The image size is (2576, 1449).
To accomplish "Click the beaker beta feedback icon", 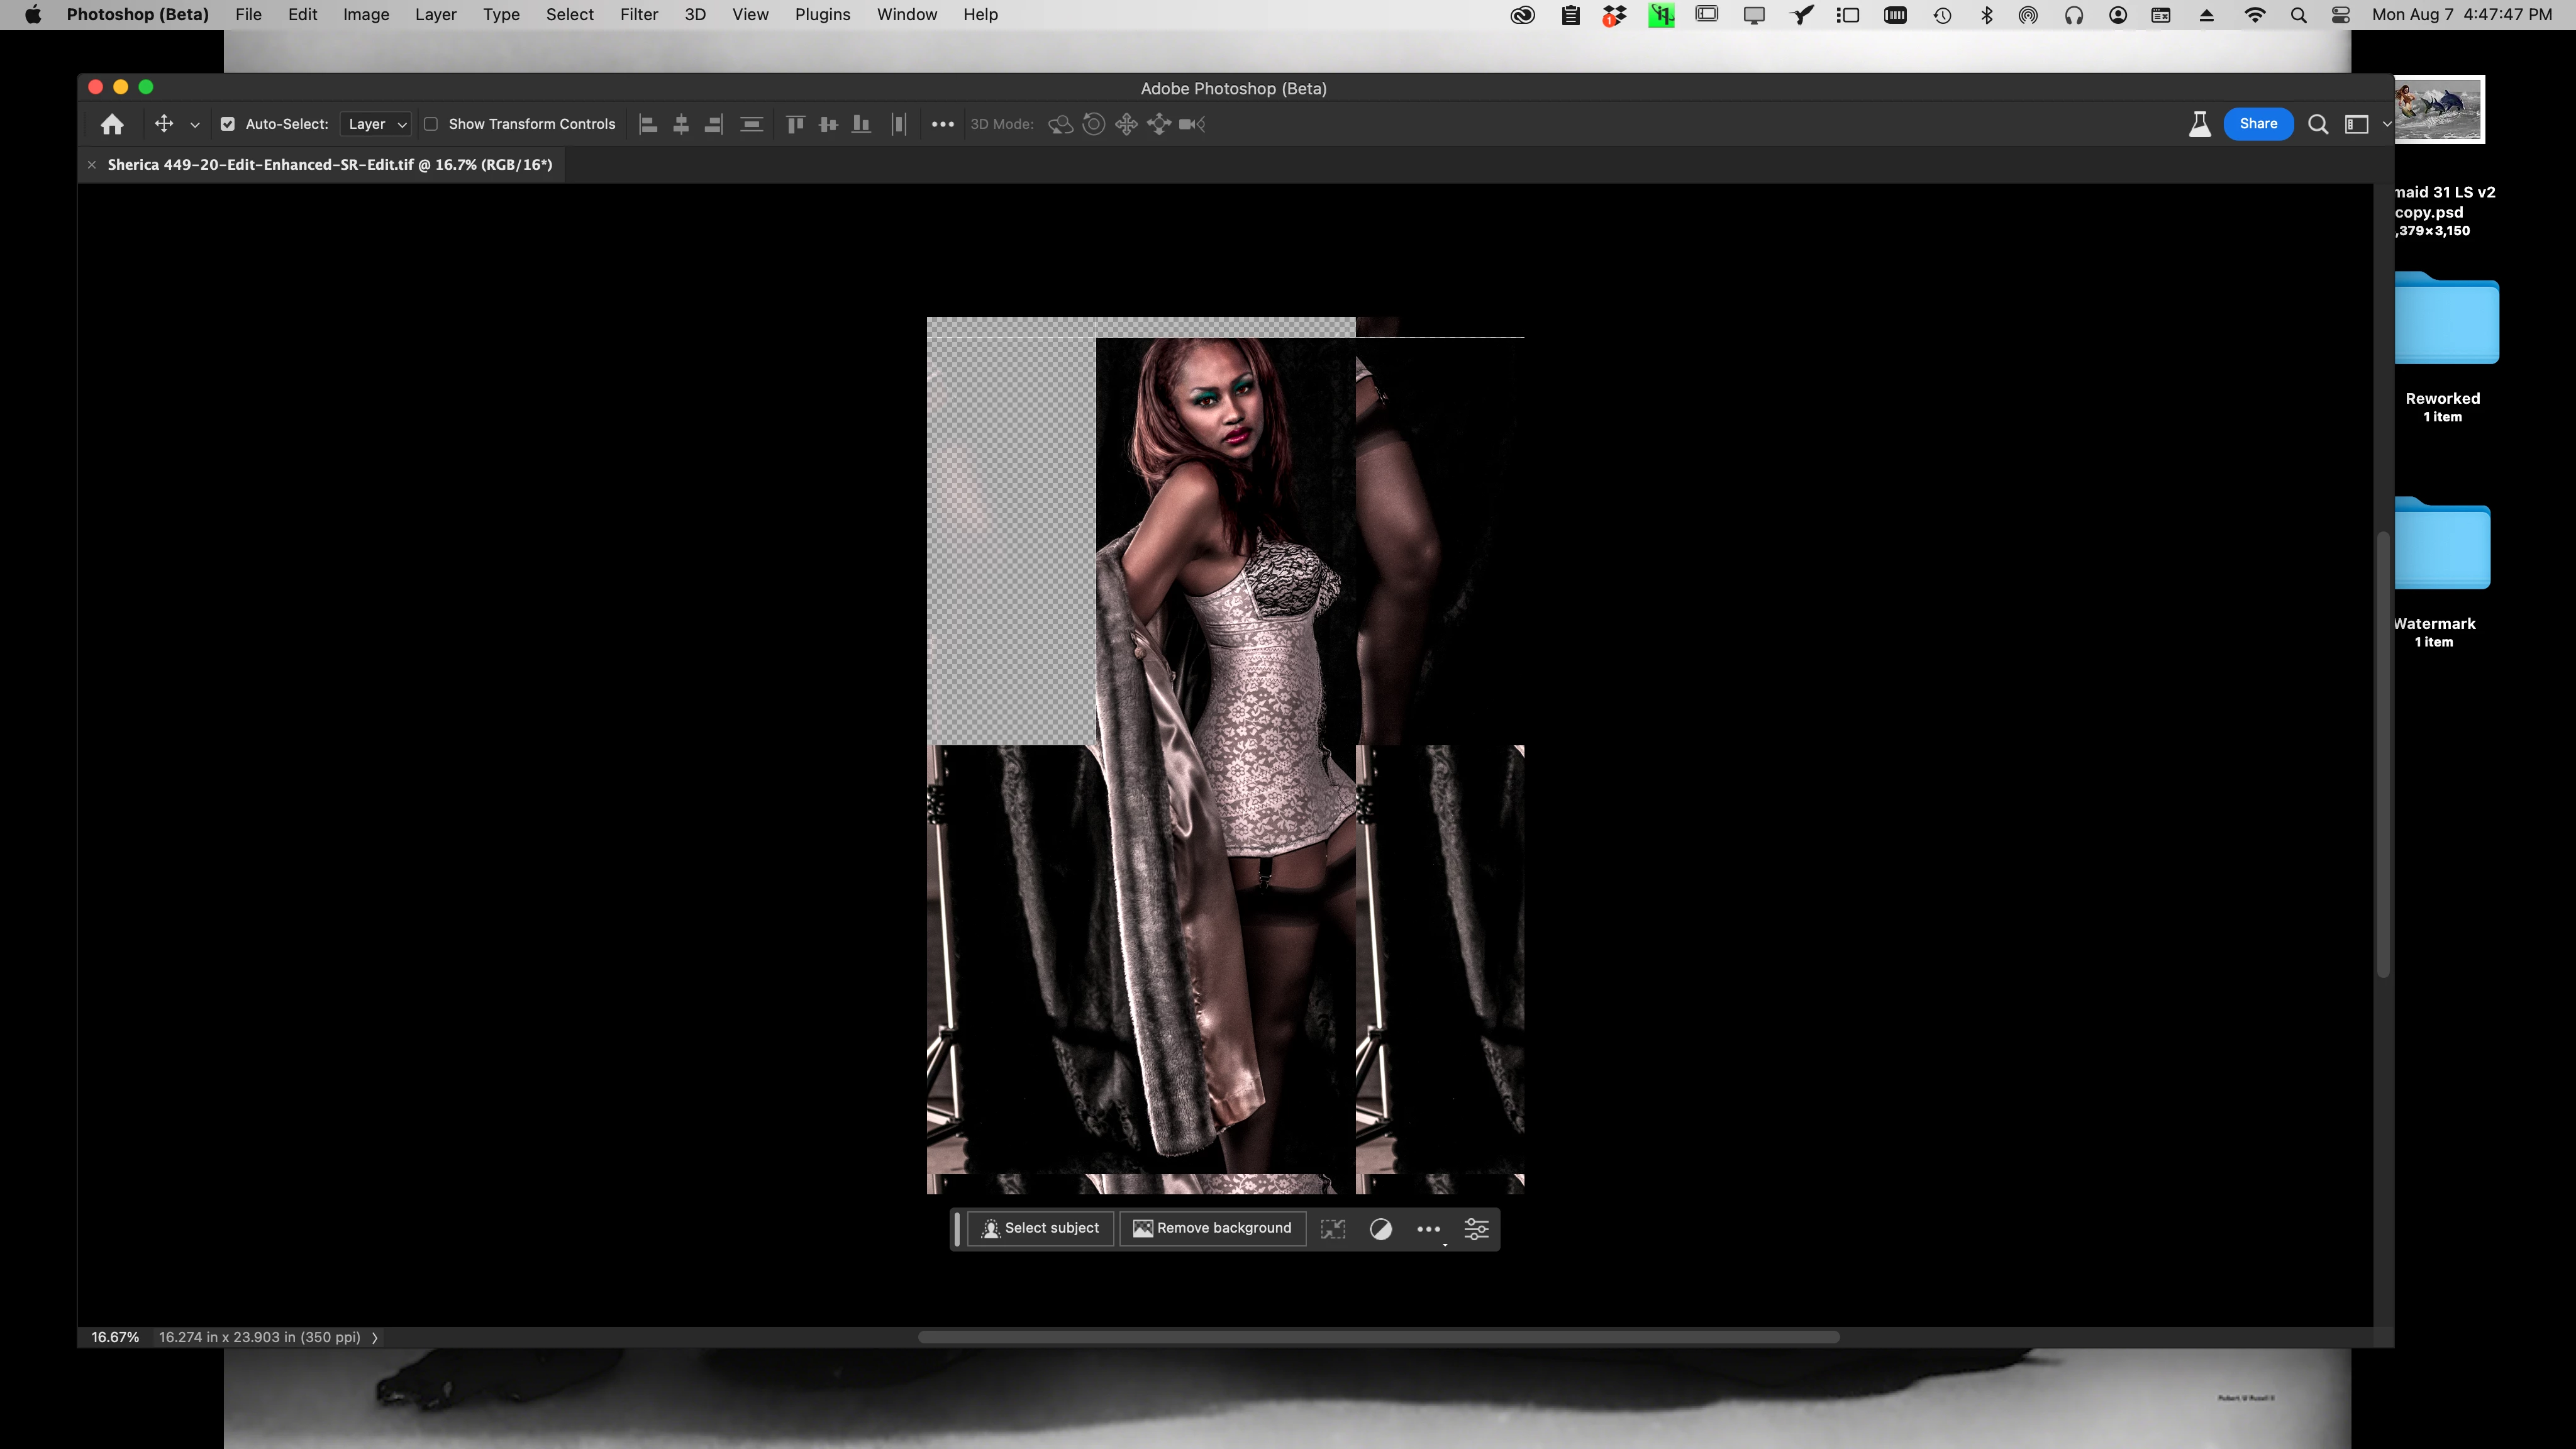I will (x=2199, y=124).
